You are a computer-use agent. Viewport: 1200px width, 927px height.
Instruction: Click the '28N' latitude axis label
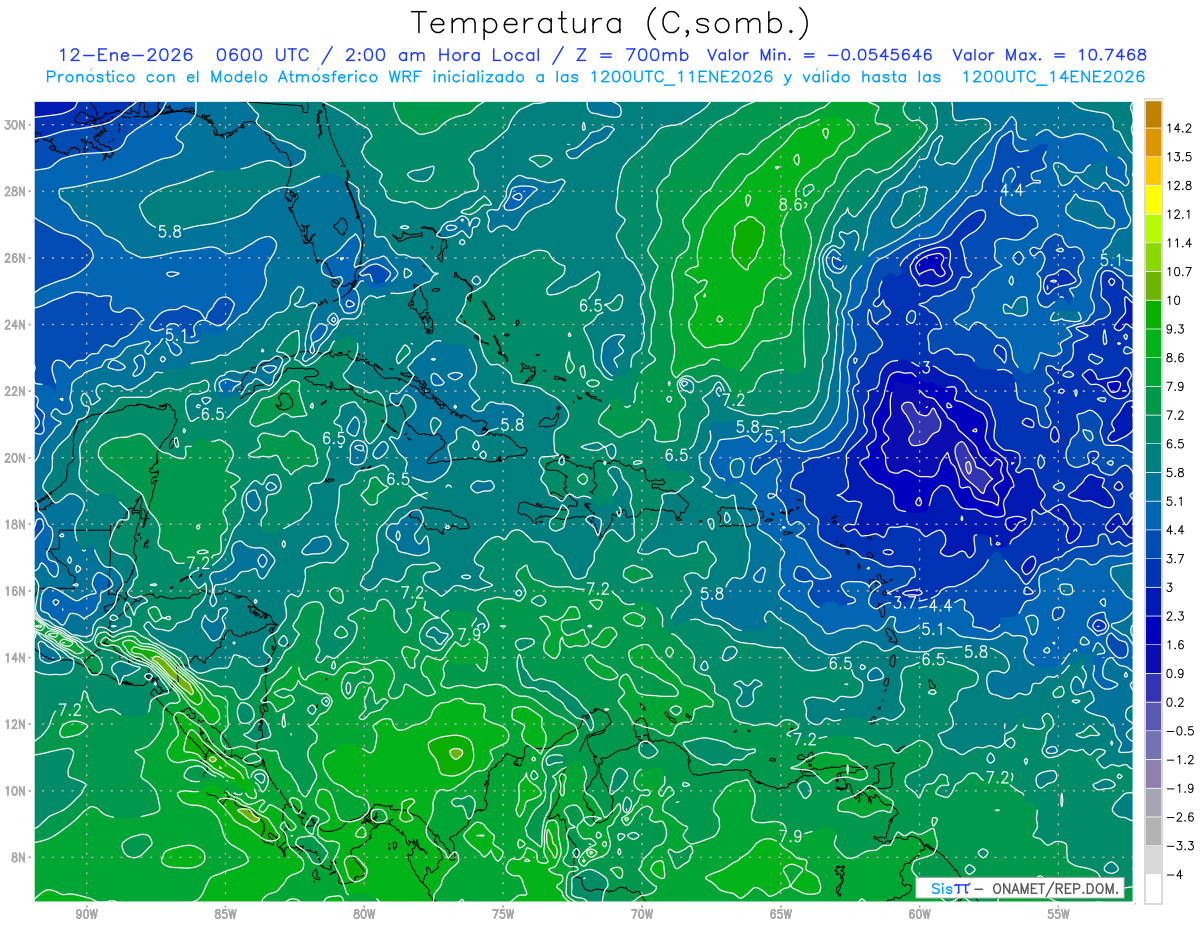[x=16, y=191]
